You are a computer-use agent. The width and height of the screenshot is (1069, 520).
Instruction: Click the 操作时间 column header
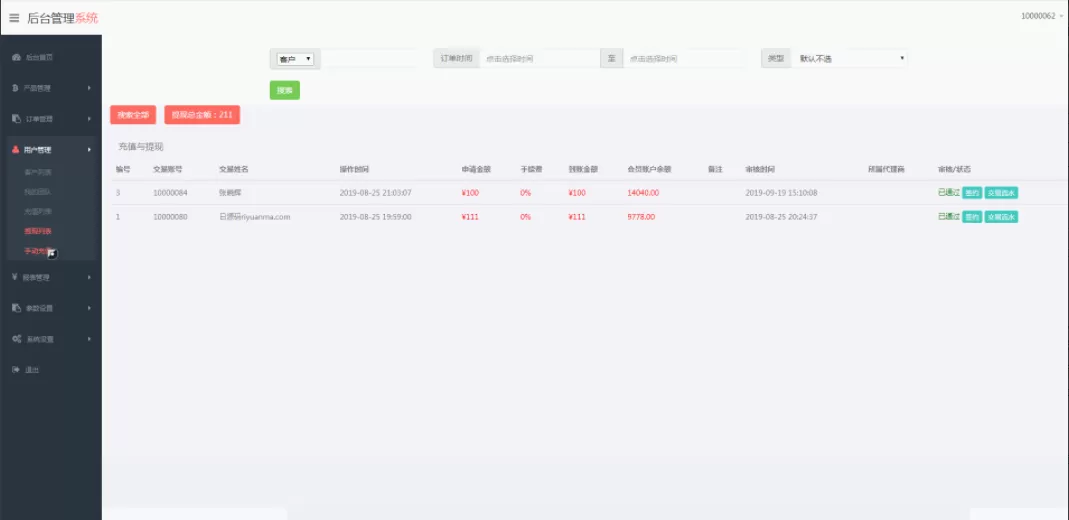point(355,169)
